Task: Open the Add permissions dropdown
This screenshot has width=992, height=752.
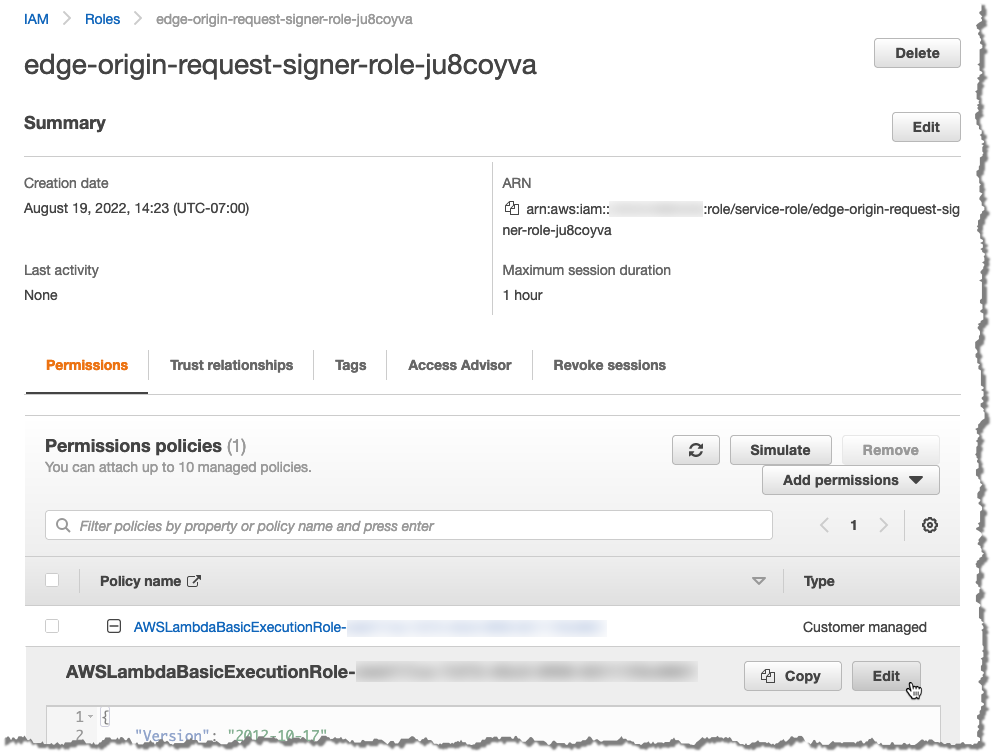Action: click(x=850, y=480)
